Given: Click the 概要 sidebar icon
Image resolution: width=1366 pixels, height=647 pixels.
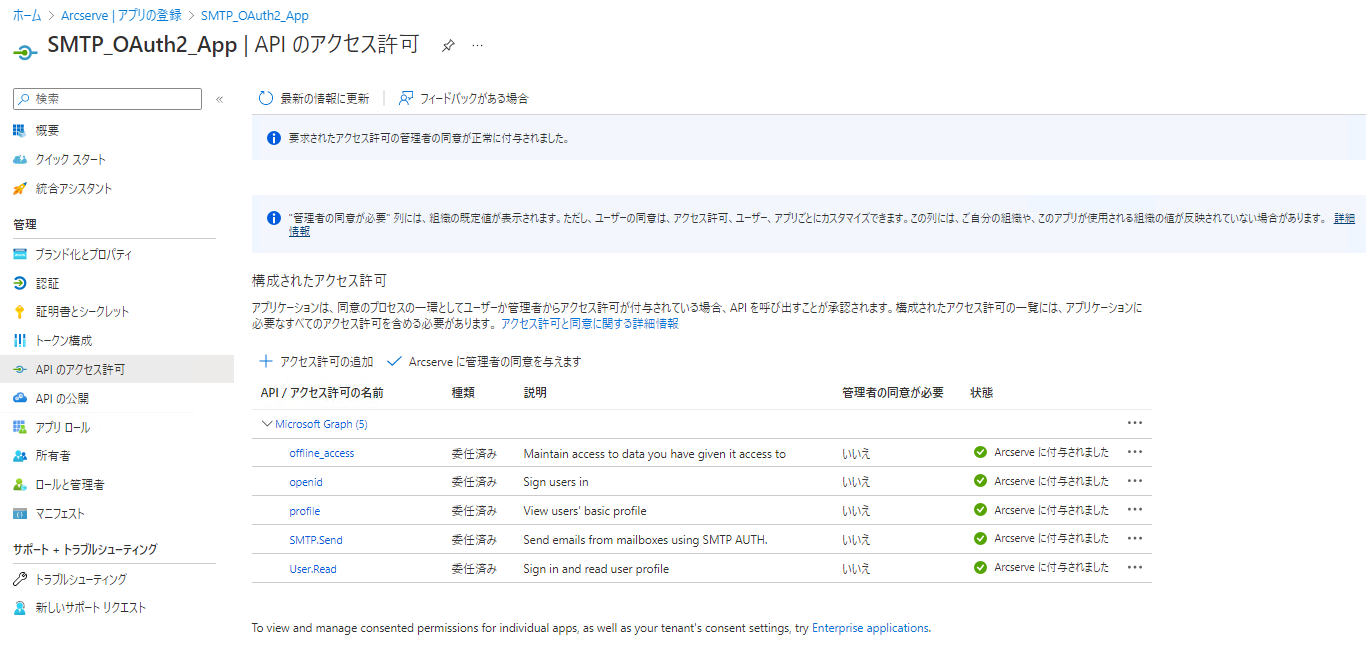Looking at the screenshot, I should (x=20, y=130).
